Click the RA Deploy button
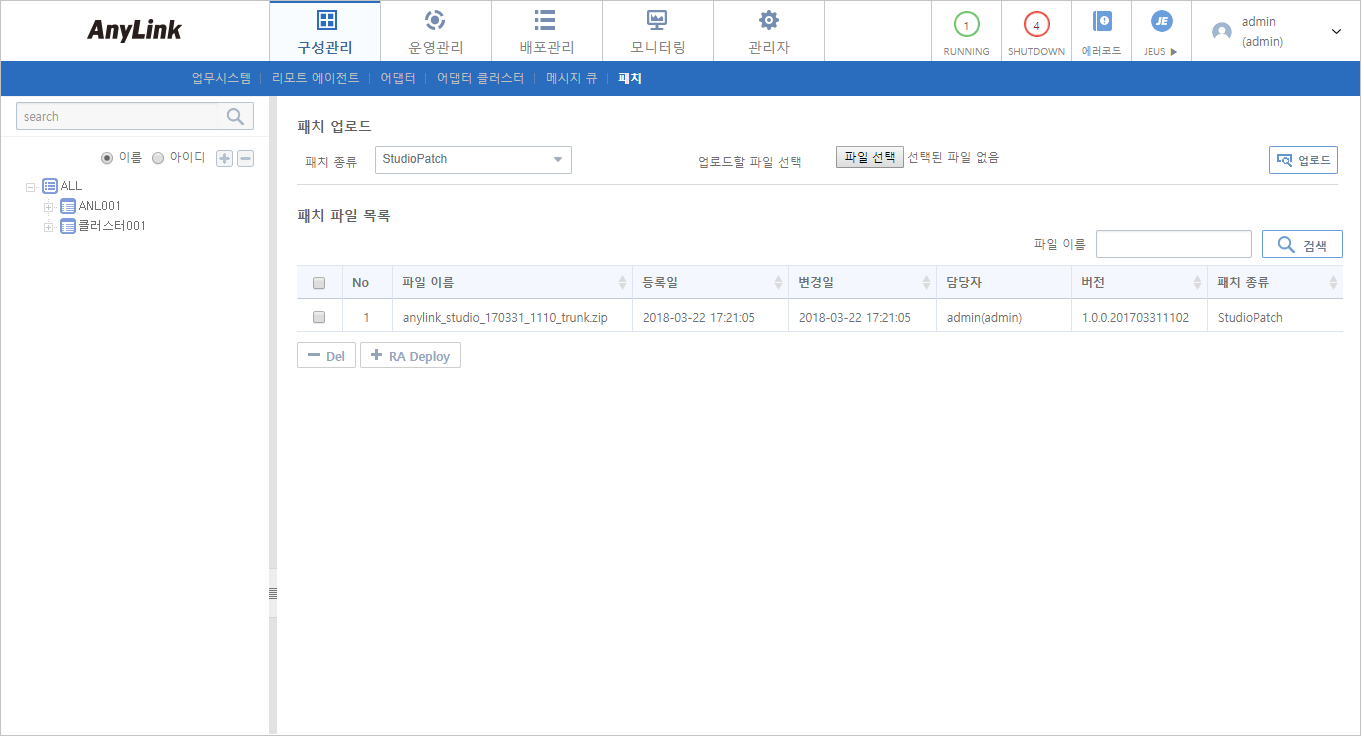 410,356
